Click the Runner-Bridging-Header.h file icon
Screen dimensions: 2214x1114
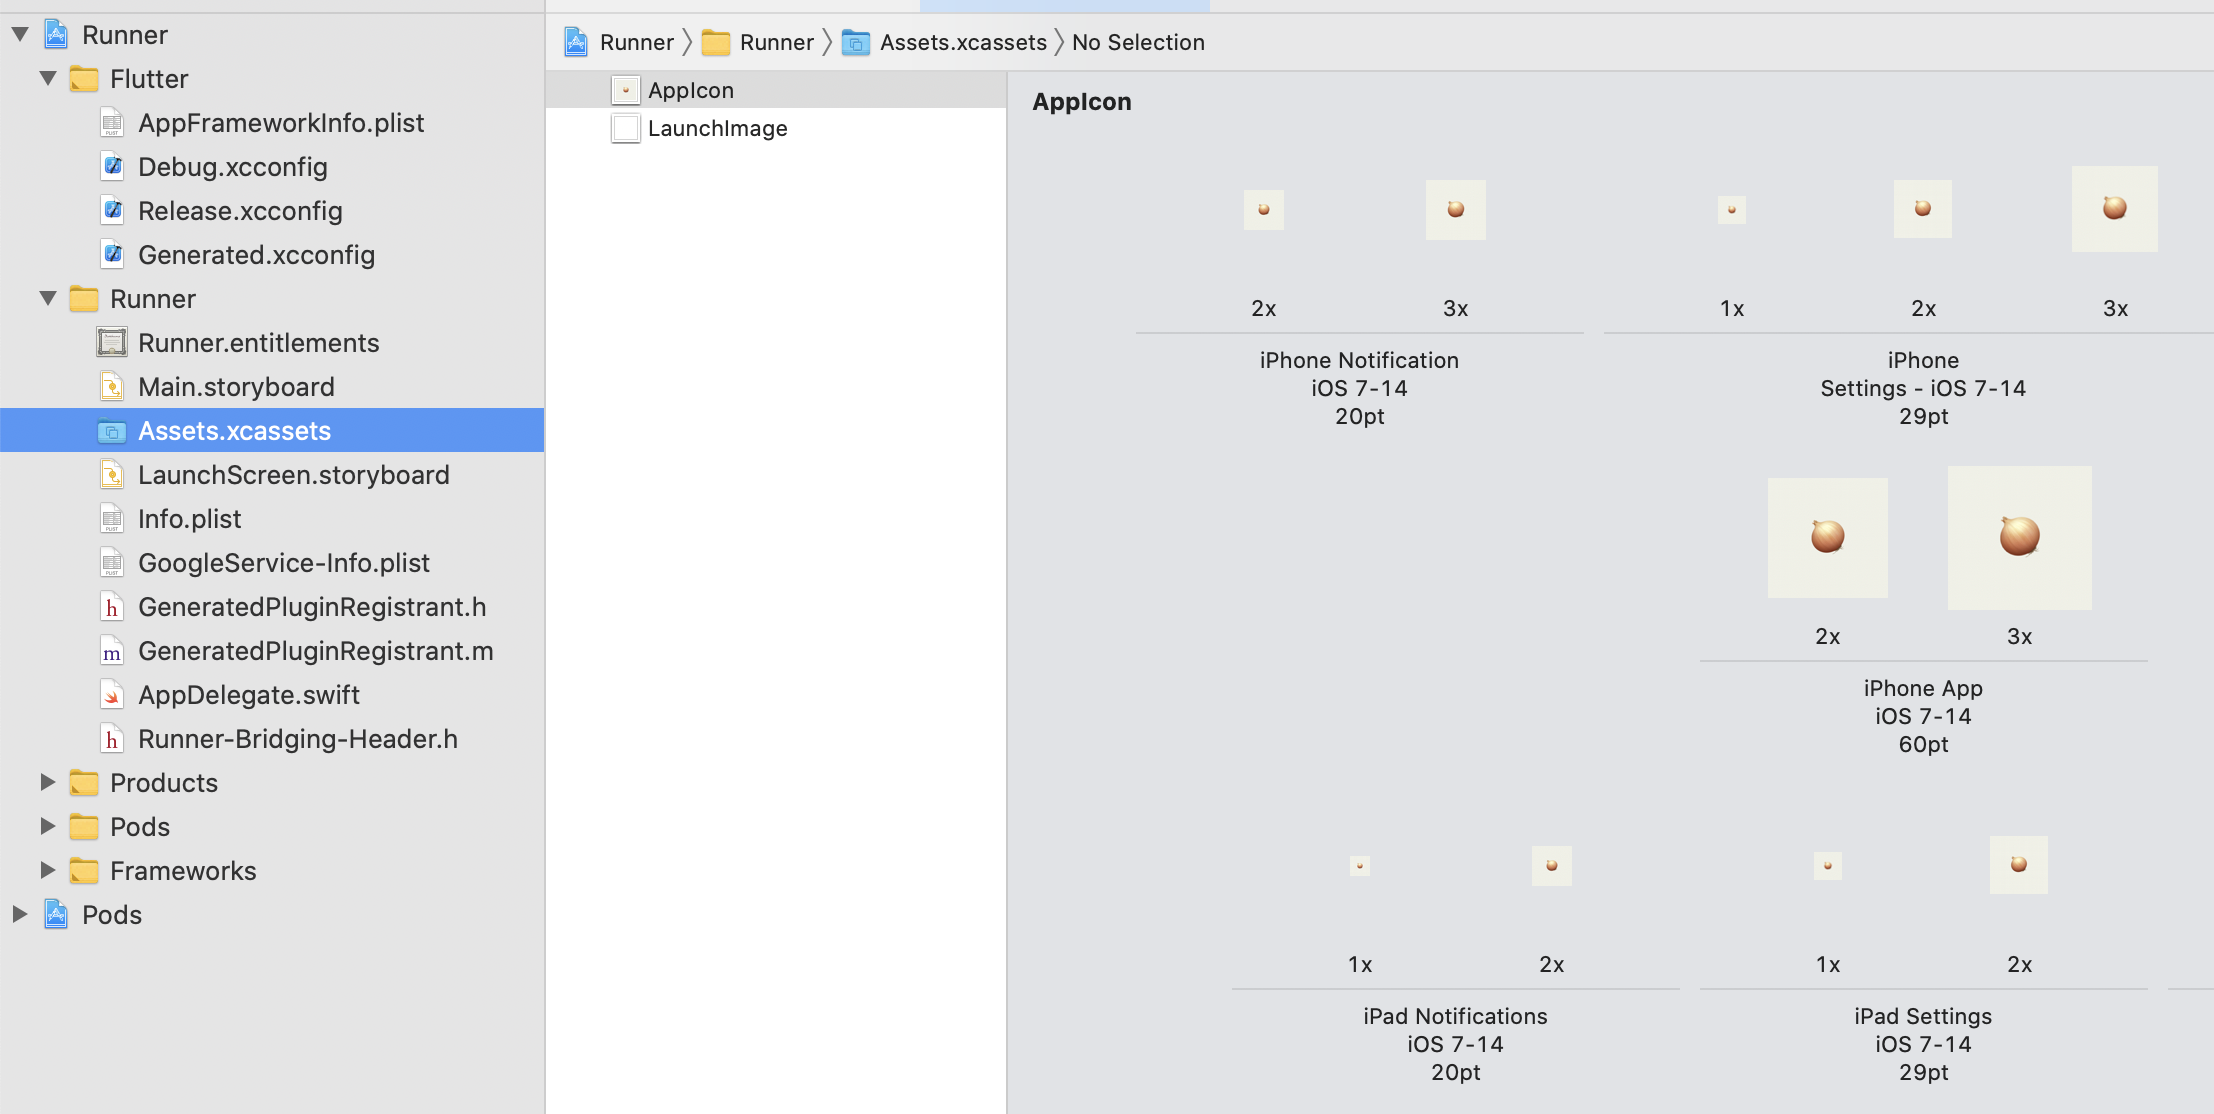[x=112, y=739]
